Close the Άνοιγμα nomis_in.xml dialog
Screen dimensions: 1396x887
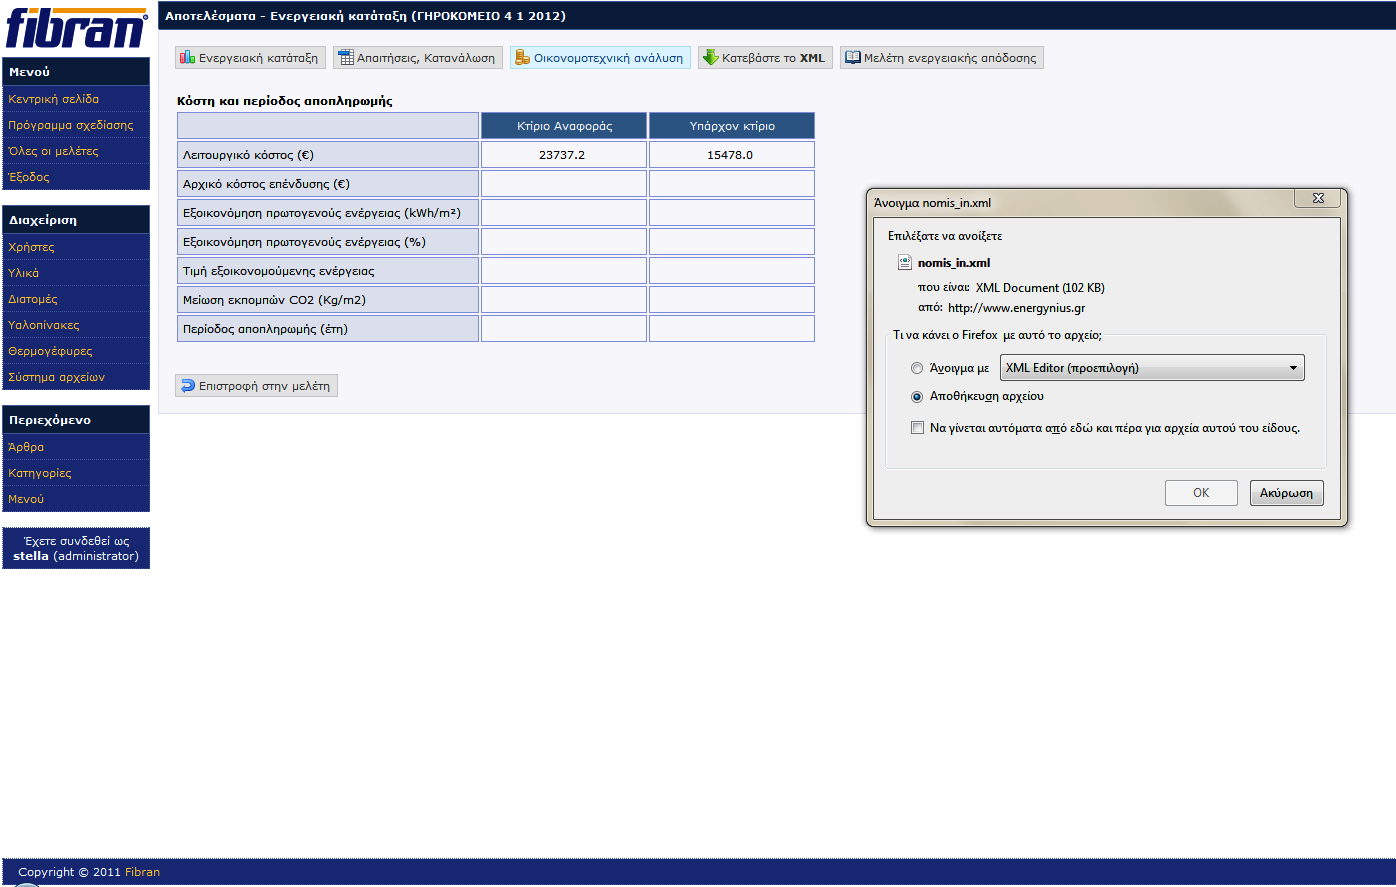(1317, 198)
